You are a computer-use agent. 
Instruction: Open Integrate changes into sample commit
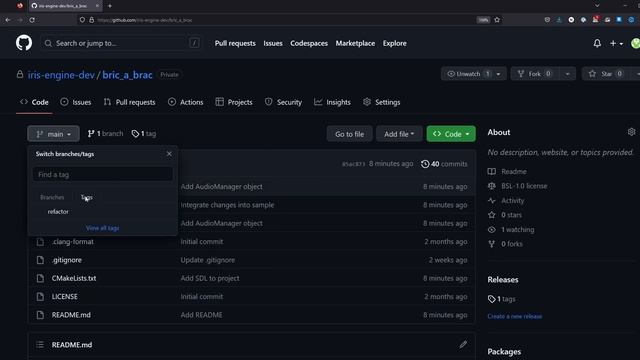tap(227, 205)
